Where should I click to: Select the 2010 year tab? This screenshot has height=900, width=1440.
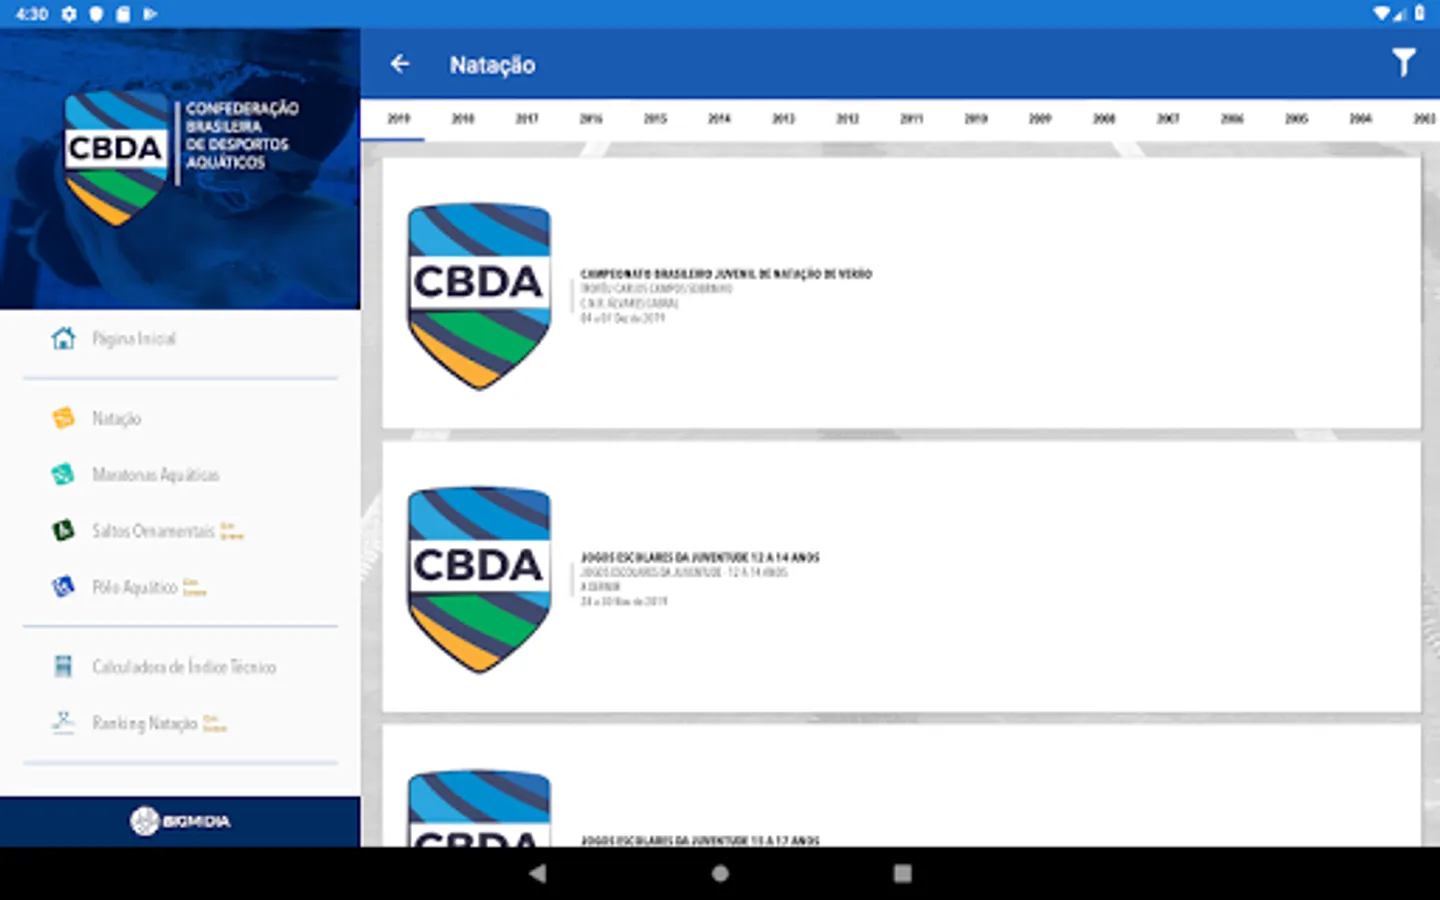tap(976, 118)
